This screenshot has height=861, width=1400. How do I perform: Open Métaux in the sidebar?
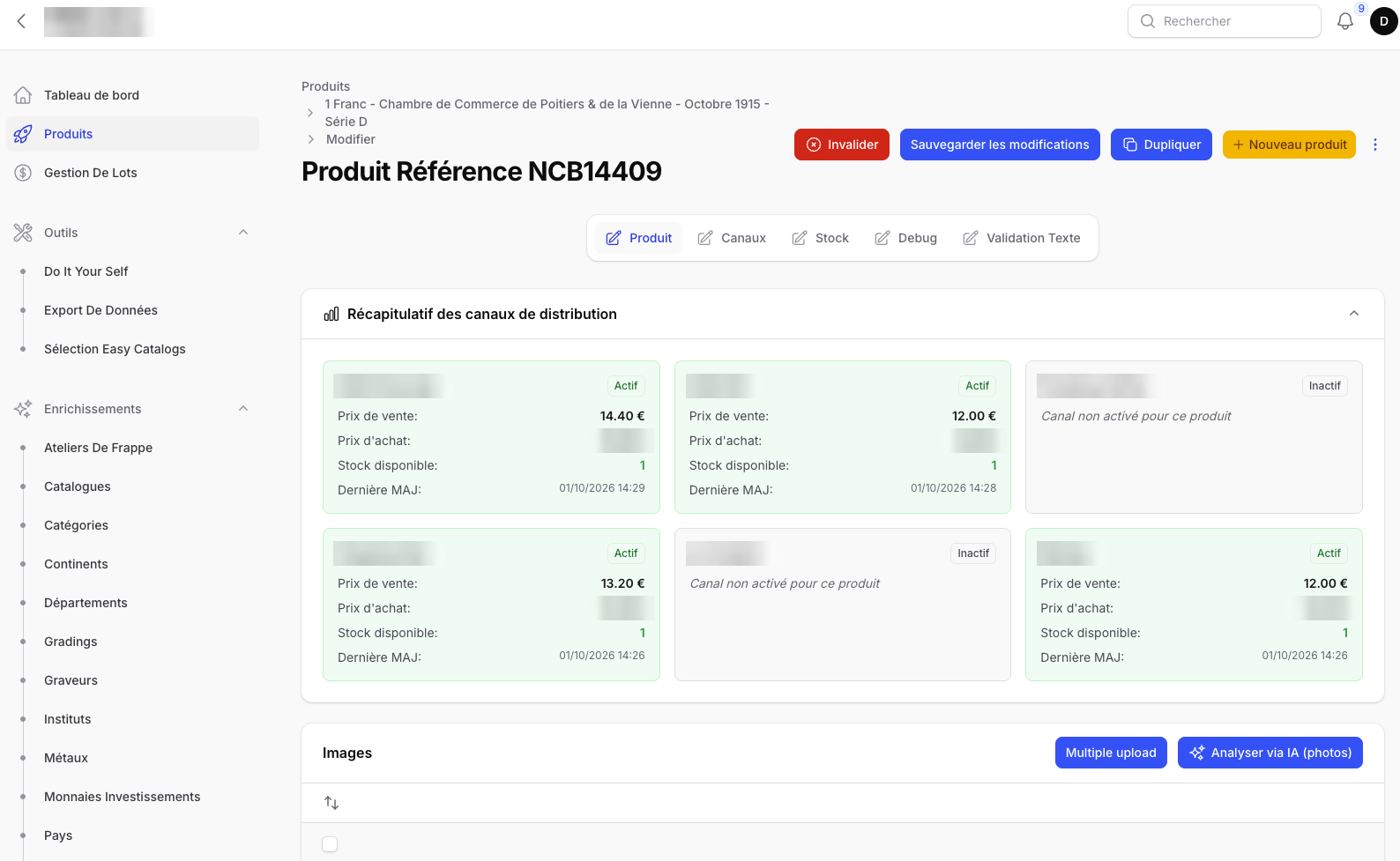pyautogui.click(x=66, y=758)
